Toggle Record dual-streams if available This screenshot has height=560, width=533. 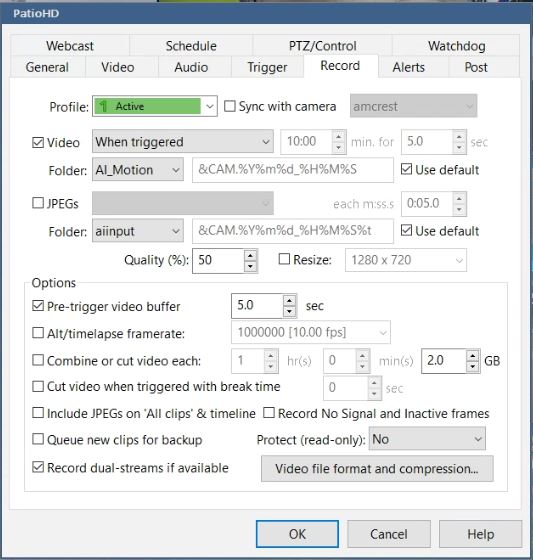(x=38, y=467)
